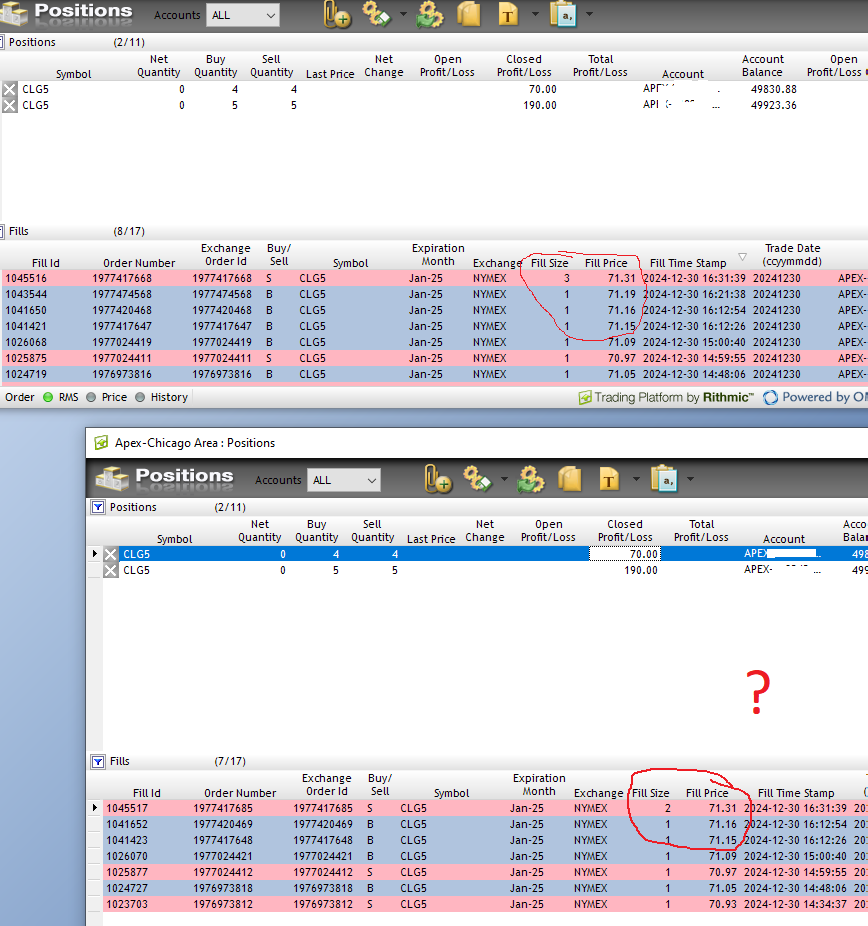The height and width of the screenshot is (926, 868).
Task: Click the Fills filter funnel icon in the Apex-Chicago Area window
Action: [98, 762]
